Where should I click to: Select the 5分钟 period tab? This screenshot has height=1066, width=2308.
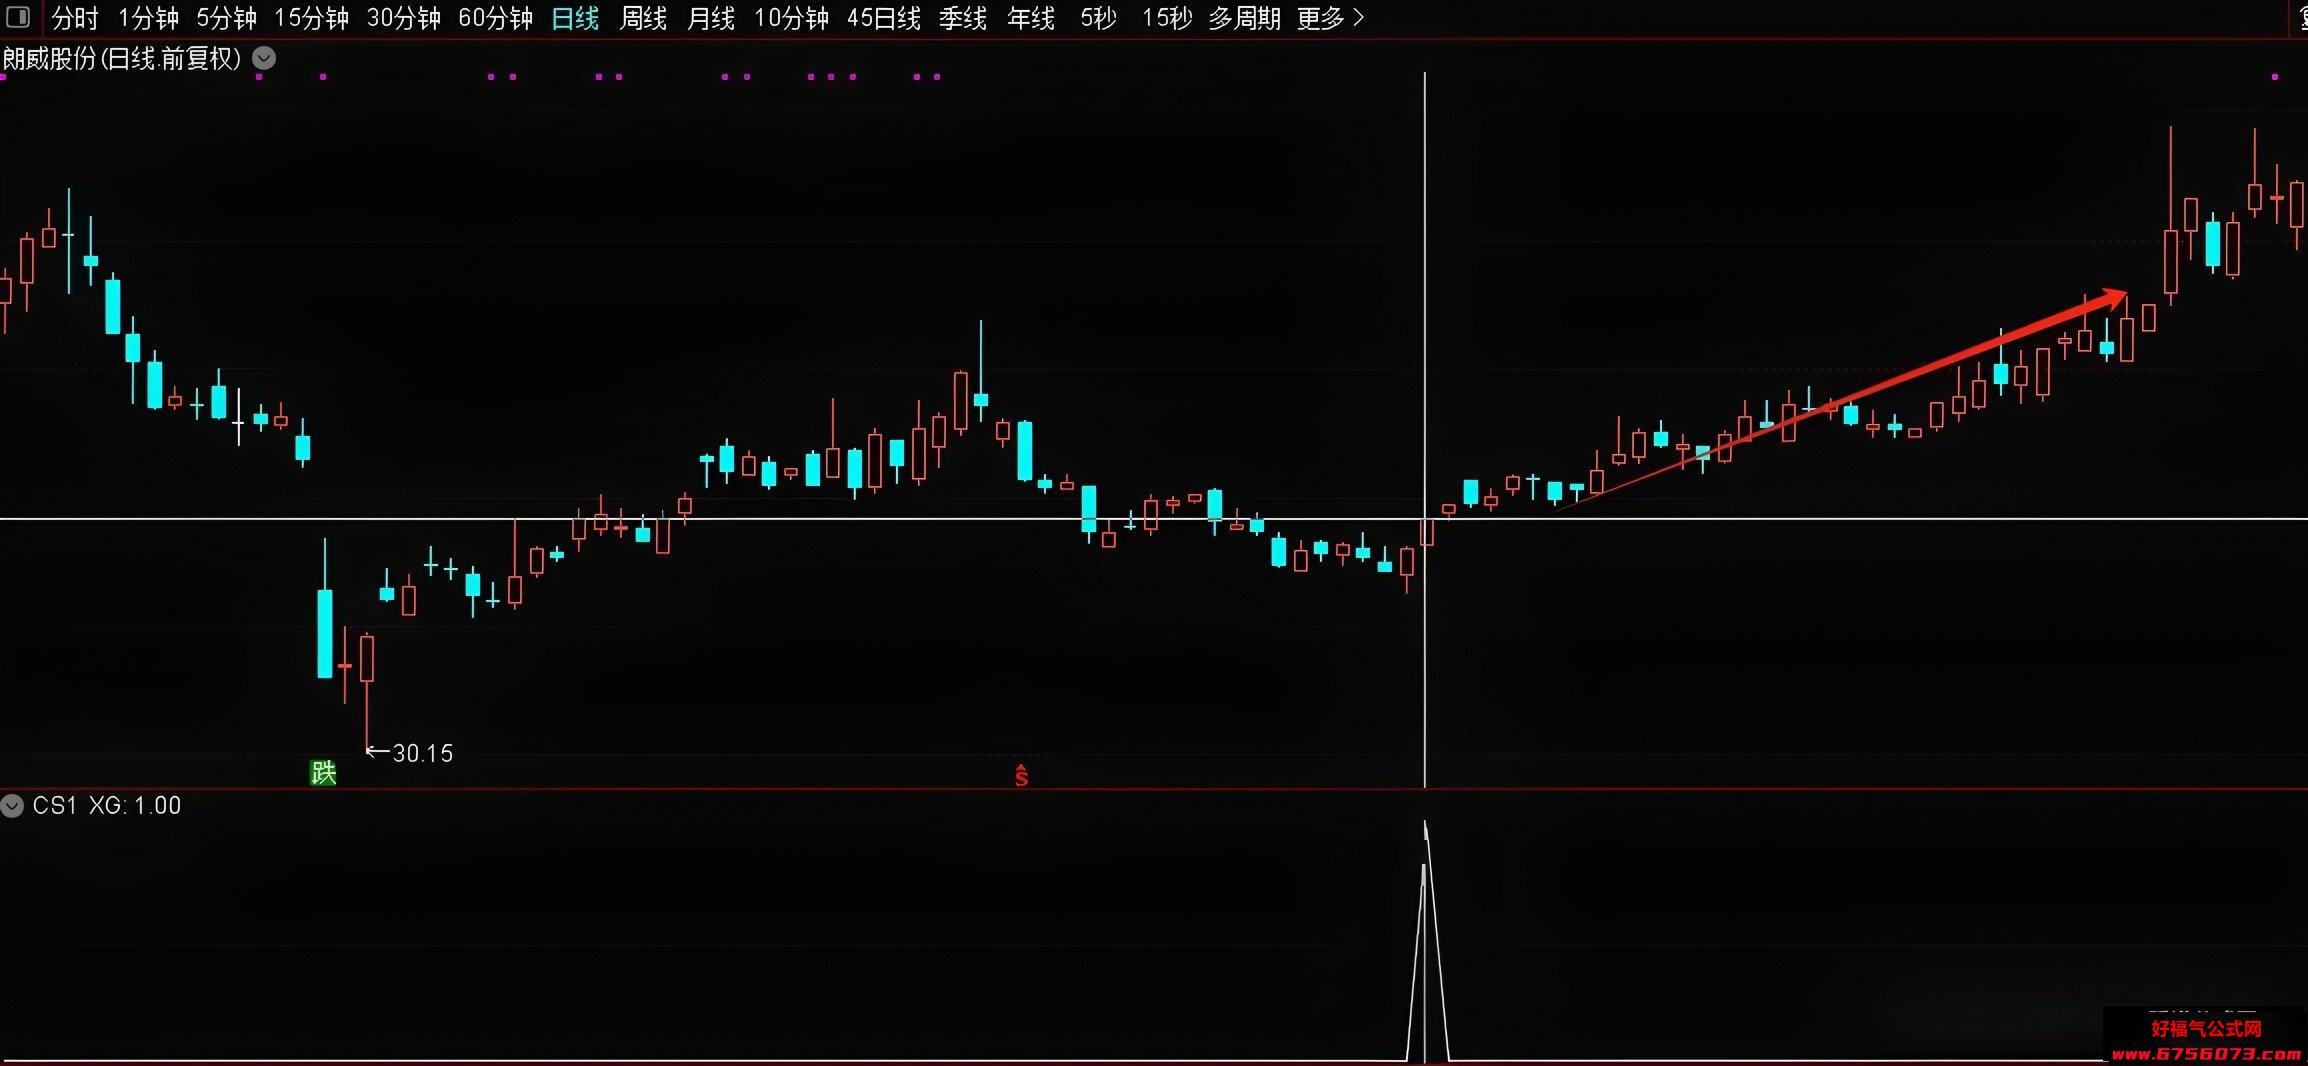(x=226, y=18)
